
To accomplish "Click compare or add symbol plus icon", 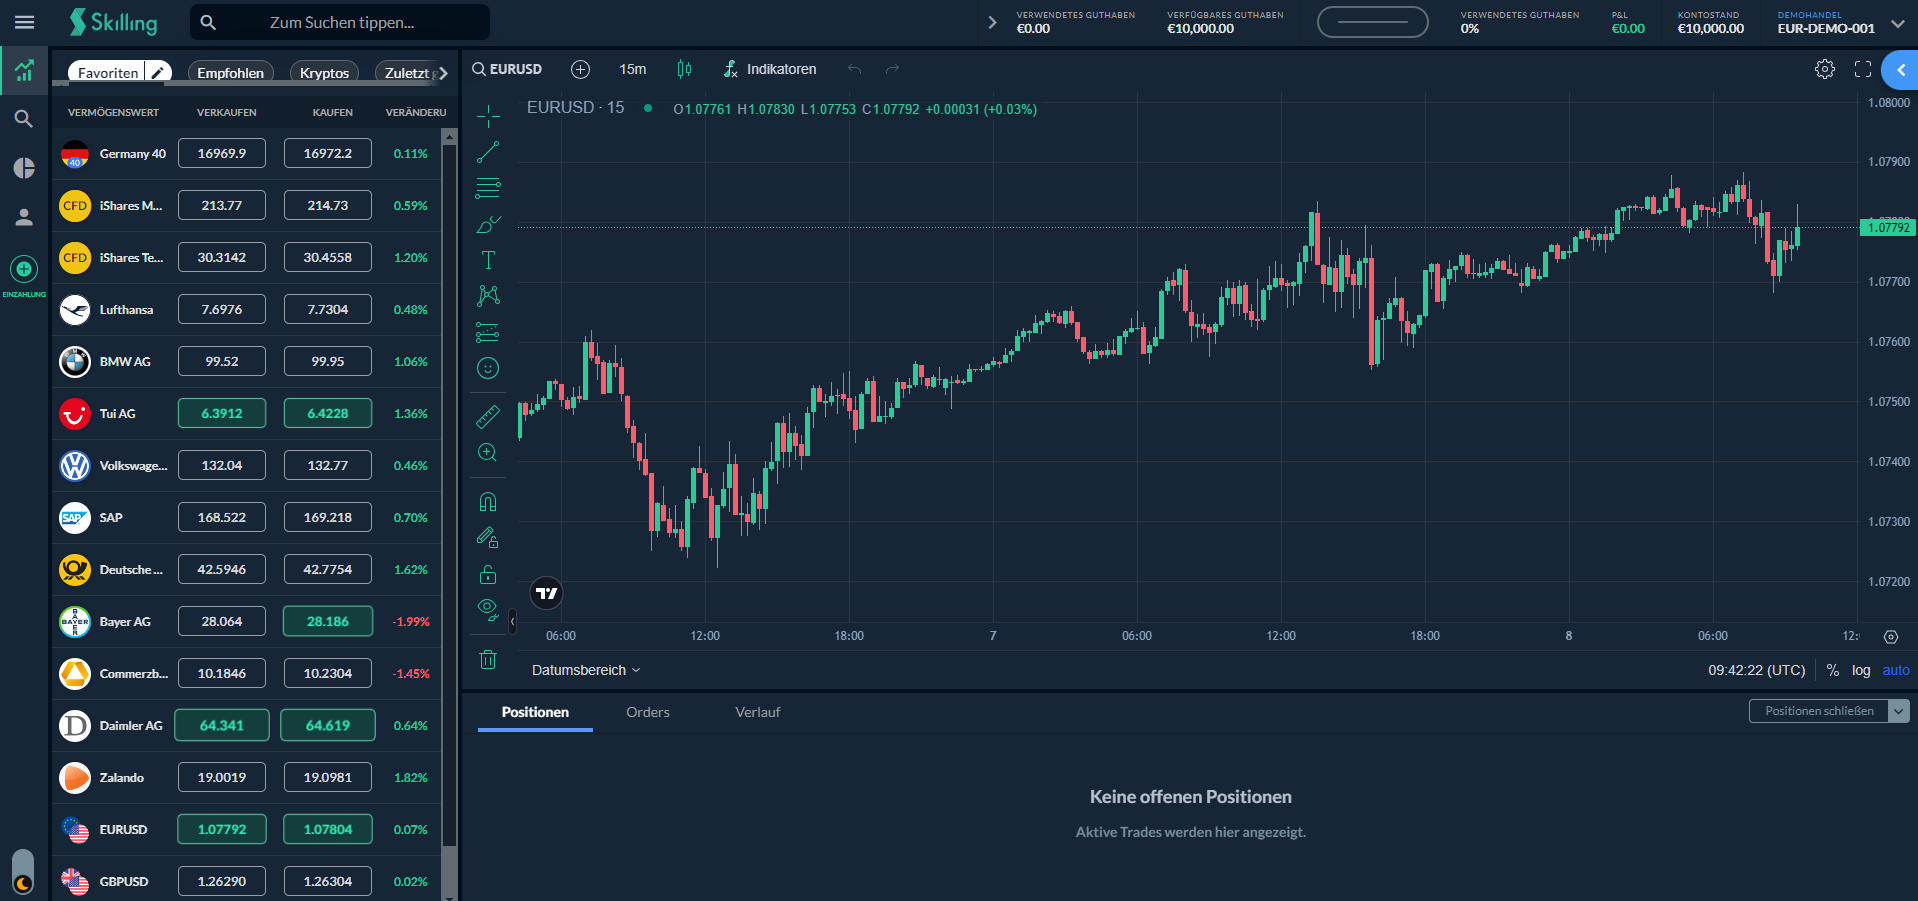I will (580, 69).
